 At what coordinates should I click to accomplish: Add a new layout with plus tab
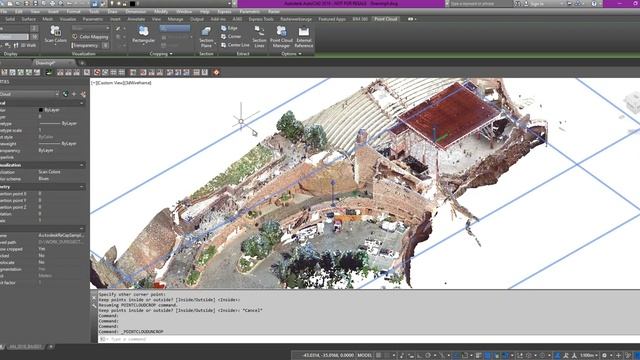(51, 347)
